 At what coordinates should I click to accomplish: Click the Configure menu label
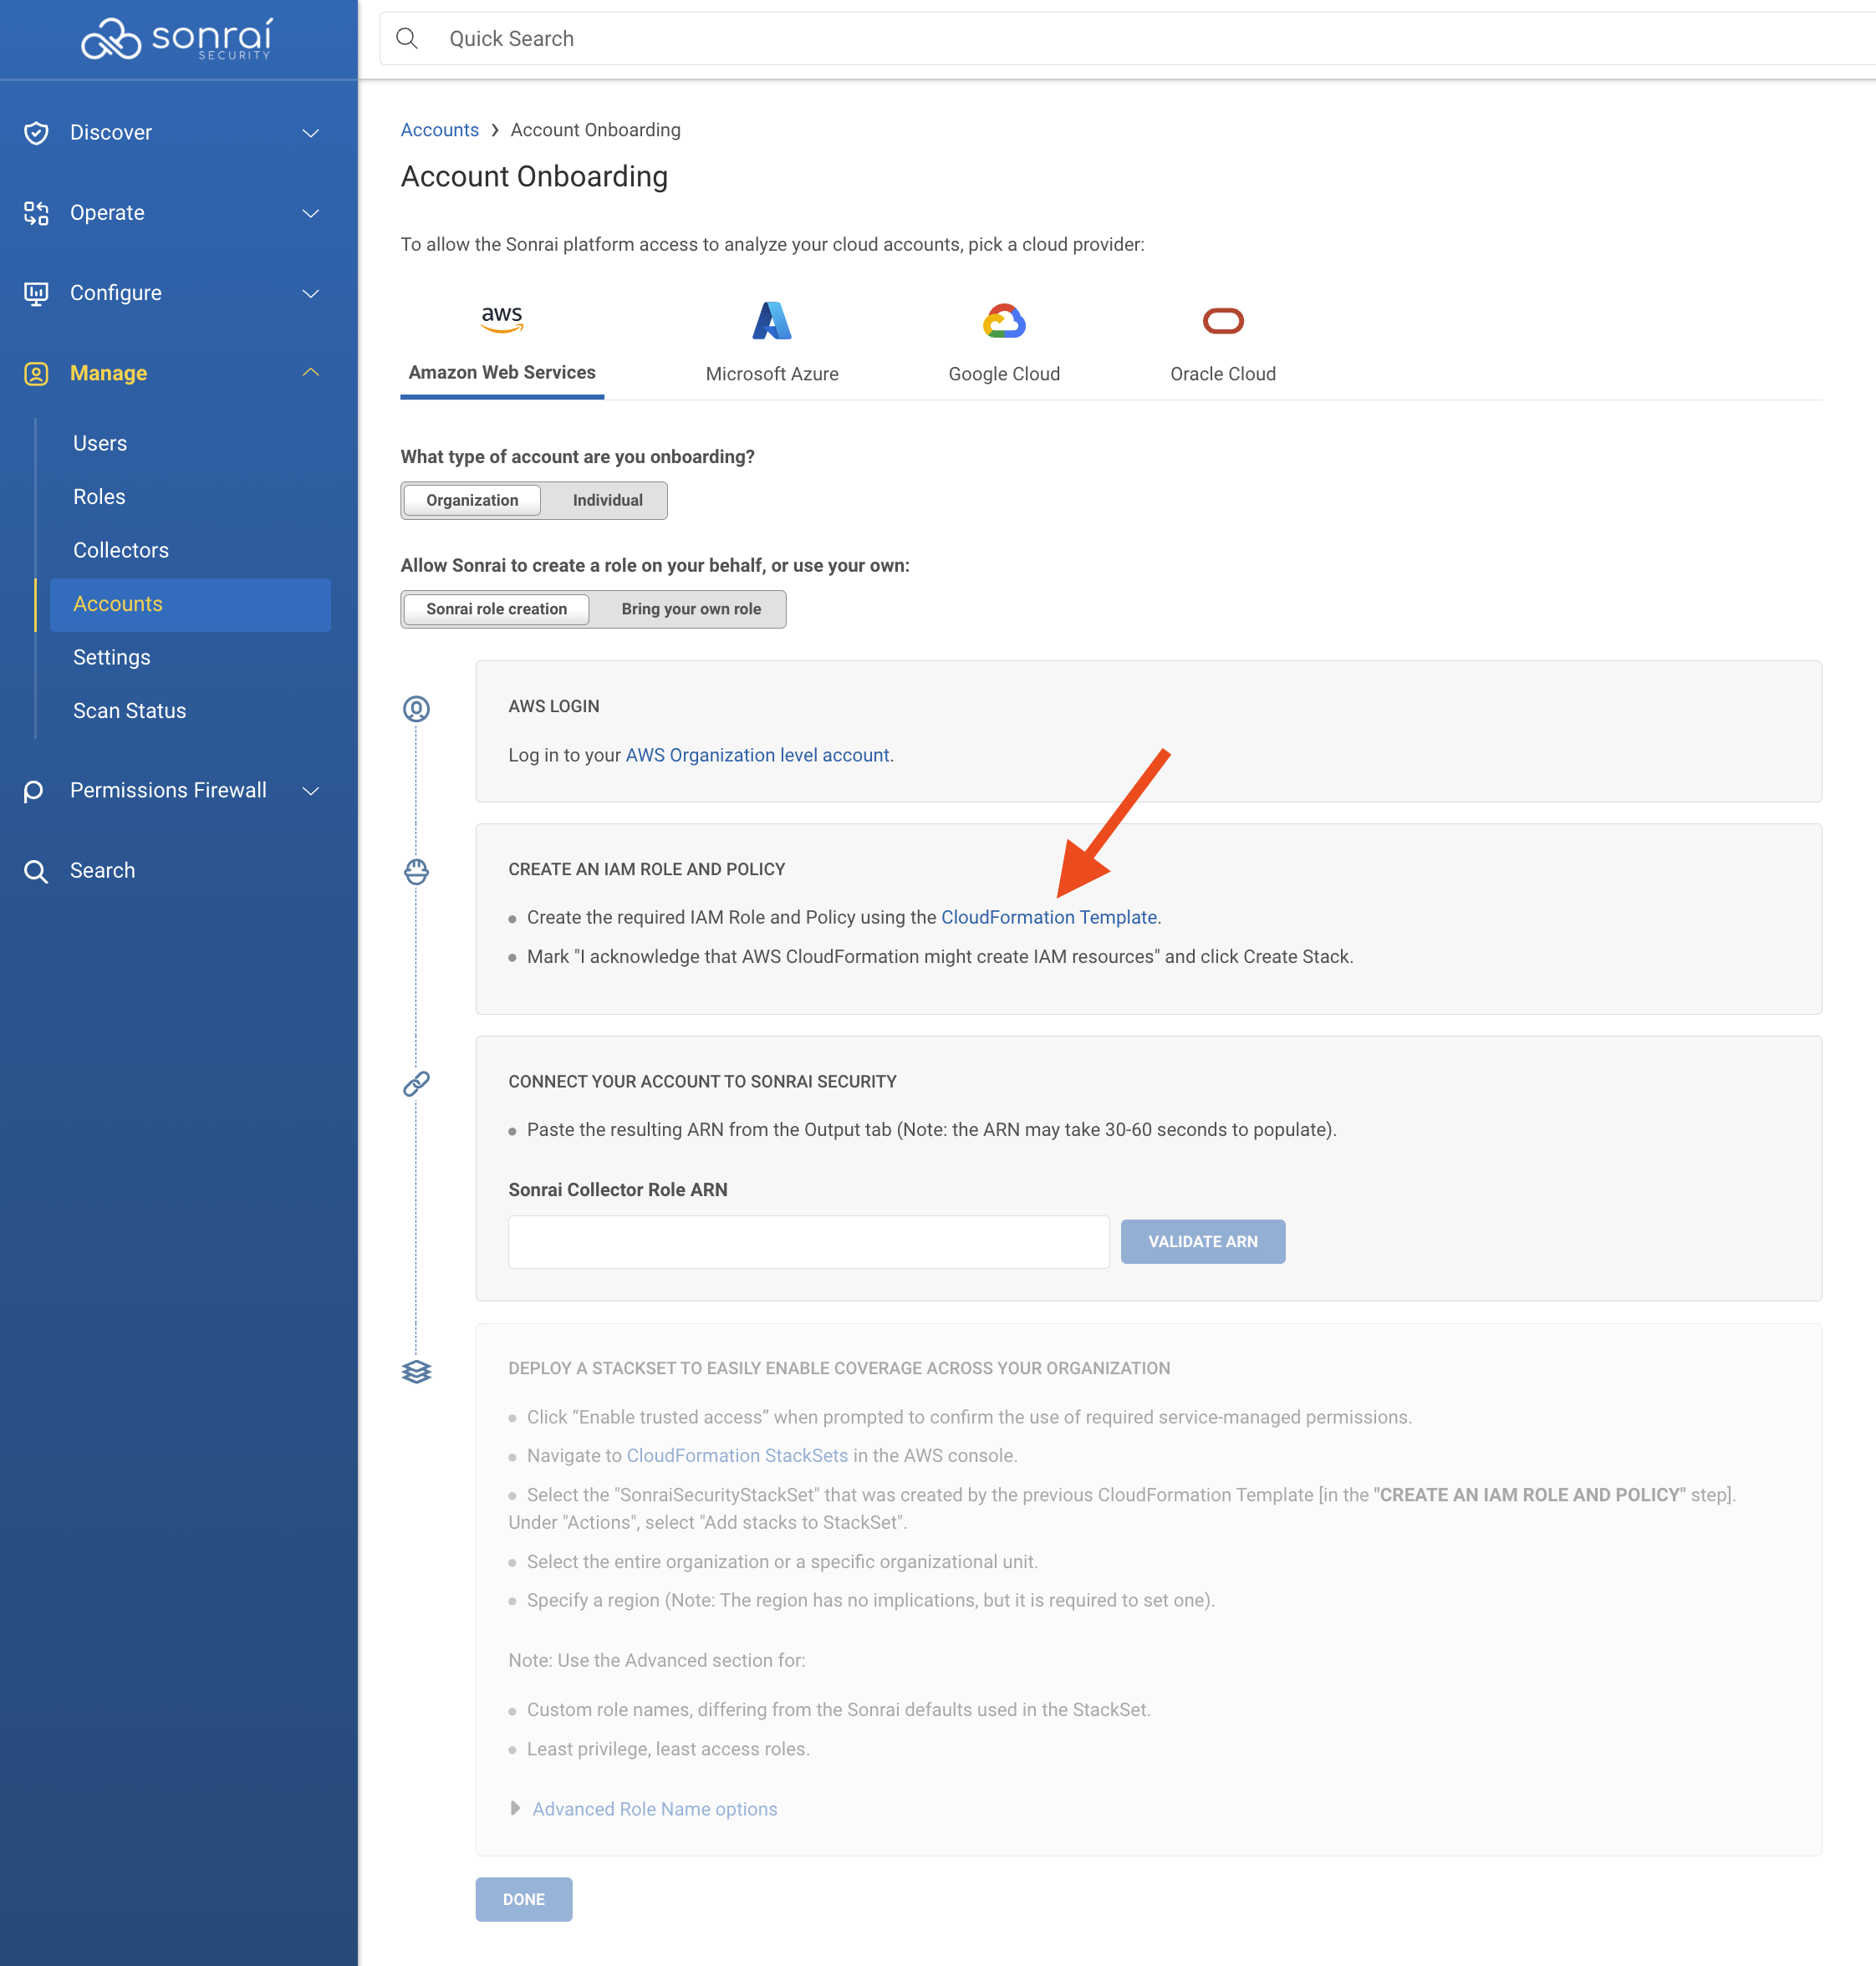(x=116, y=293)
